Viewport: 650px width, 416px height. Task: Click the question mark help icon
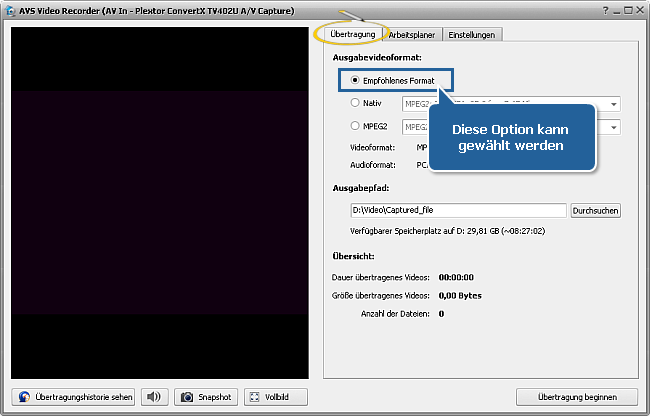coord(606,11)
